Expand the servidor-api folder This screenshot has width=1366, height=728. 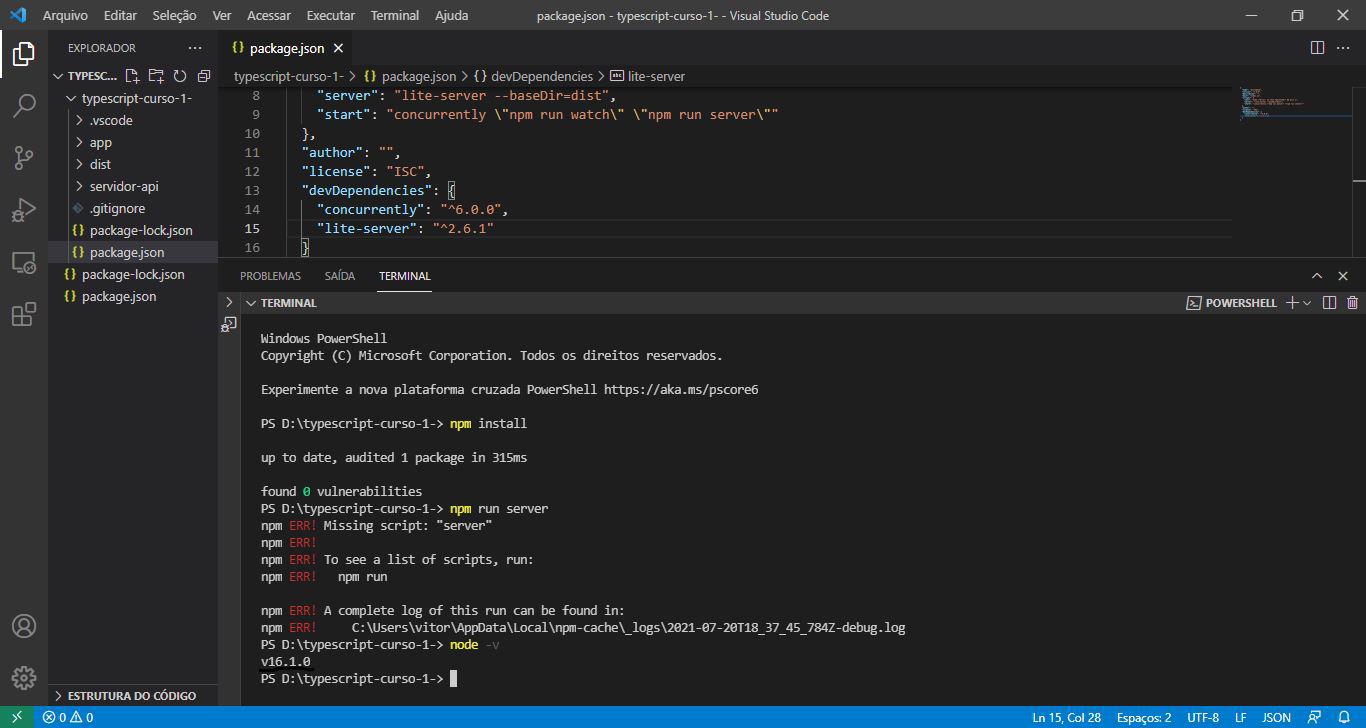coord(124,186)
